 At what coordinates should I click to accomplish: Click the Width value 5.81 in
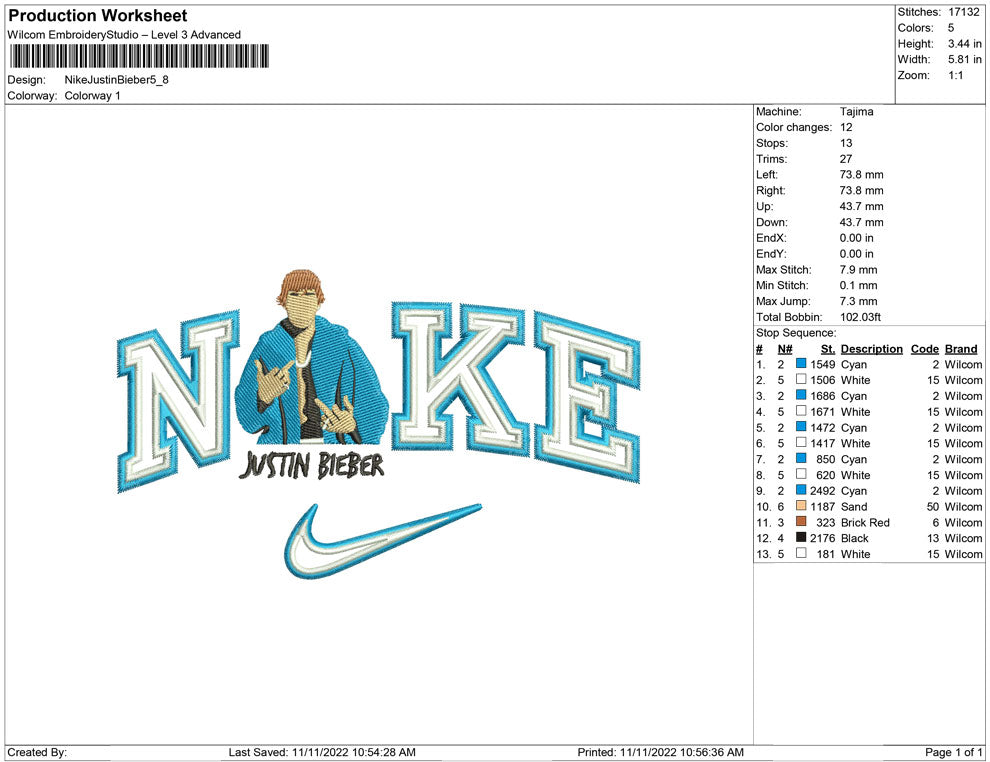coord(964,59)
